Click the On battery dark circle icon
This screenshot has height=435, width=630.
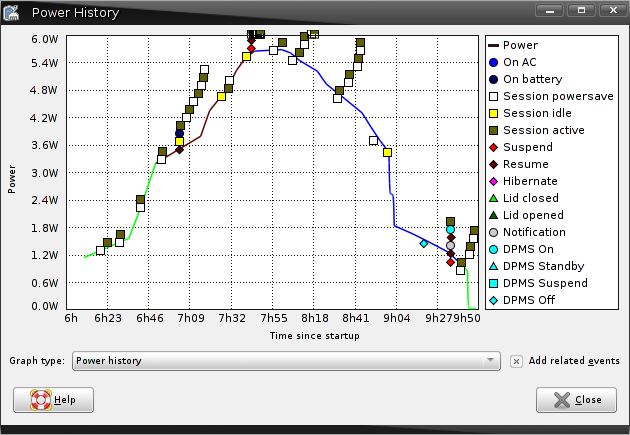[x=493, y=79]
